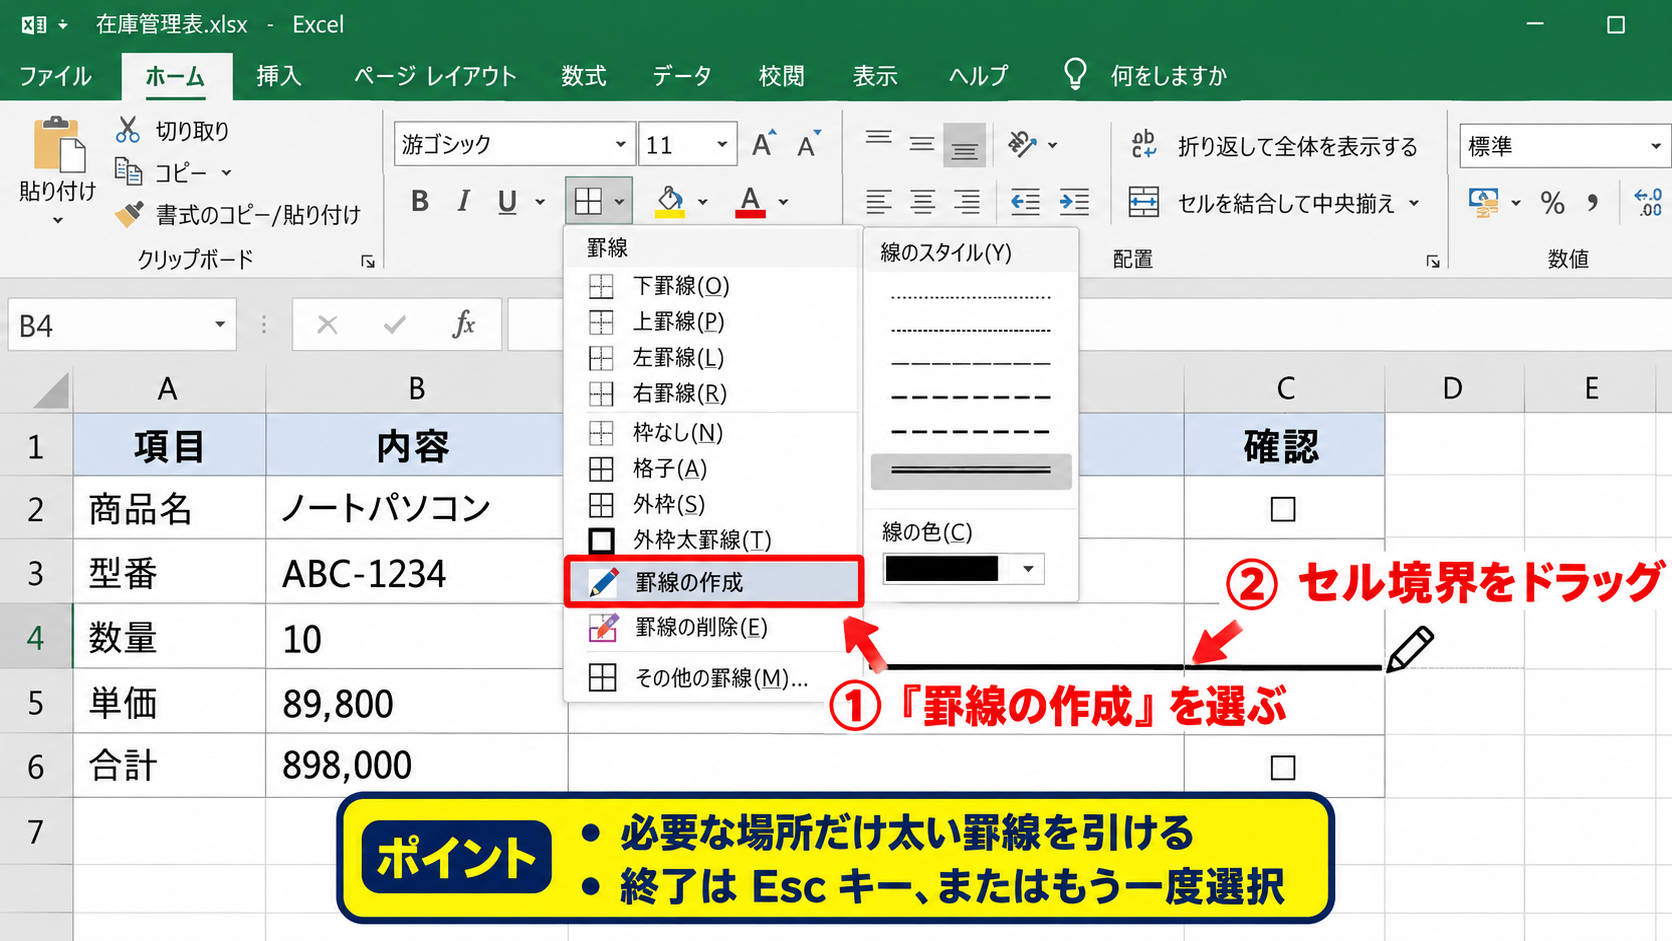The width and height of the screenshot is (1672, 941).
Task: Click the fill color bucket icon
Action: [x=670, y=202]
